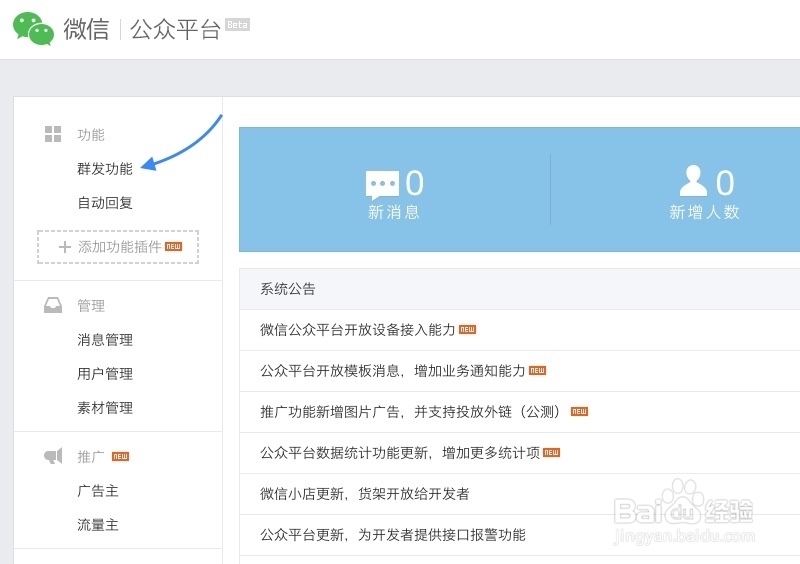Screen dimensions: 800x564
Task: Open 消息管理 in the sidebar
Action: coord(105,339)
